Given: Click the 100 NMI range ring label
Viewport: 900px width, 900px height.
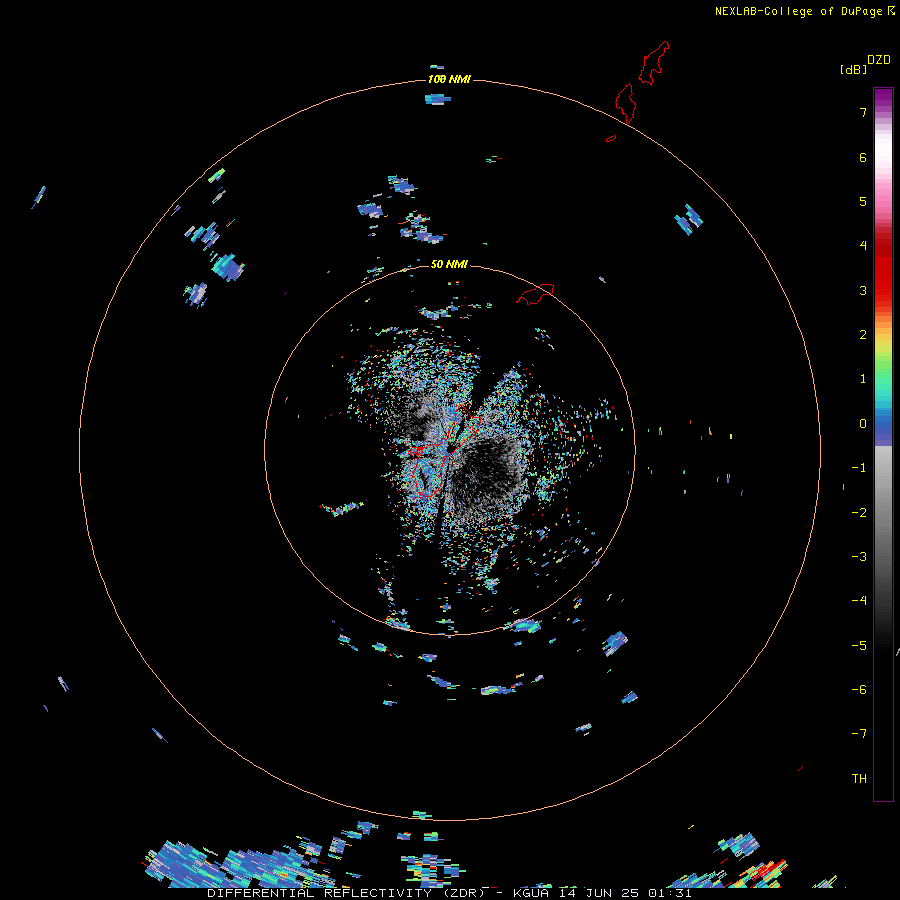Looking at the screenshot, I should 449,79.
